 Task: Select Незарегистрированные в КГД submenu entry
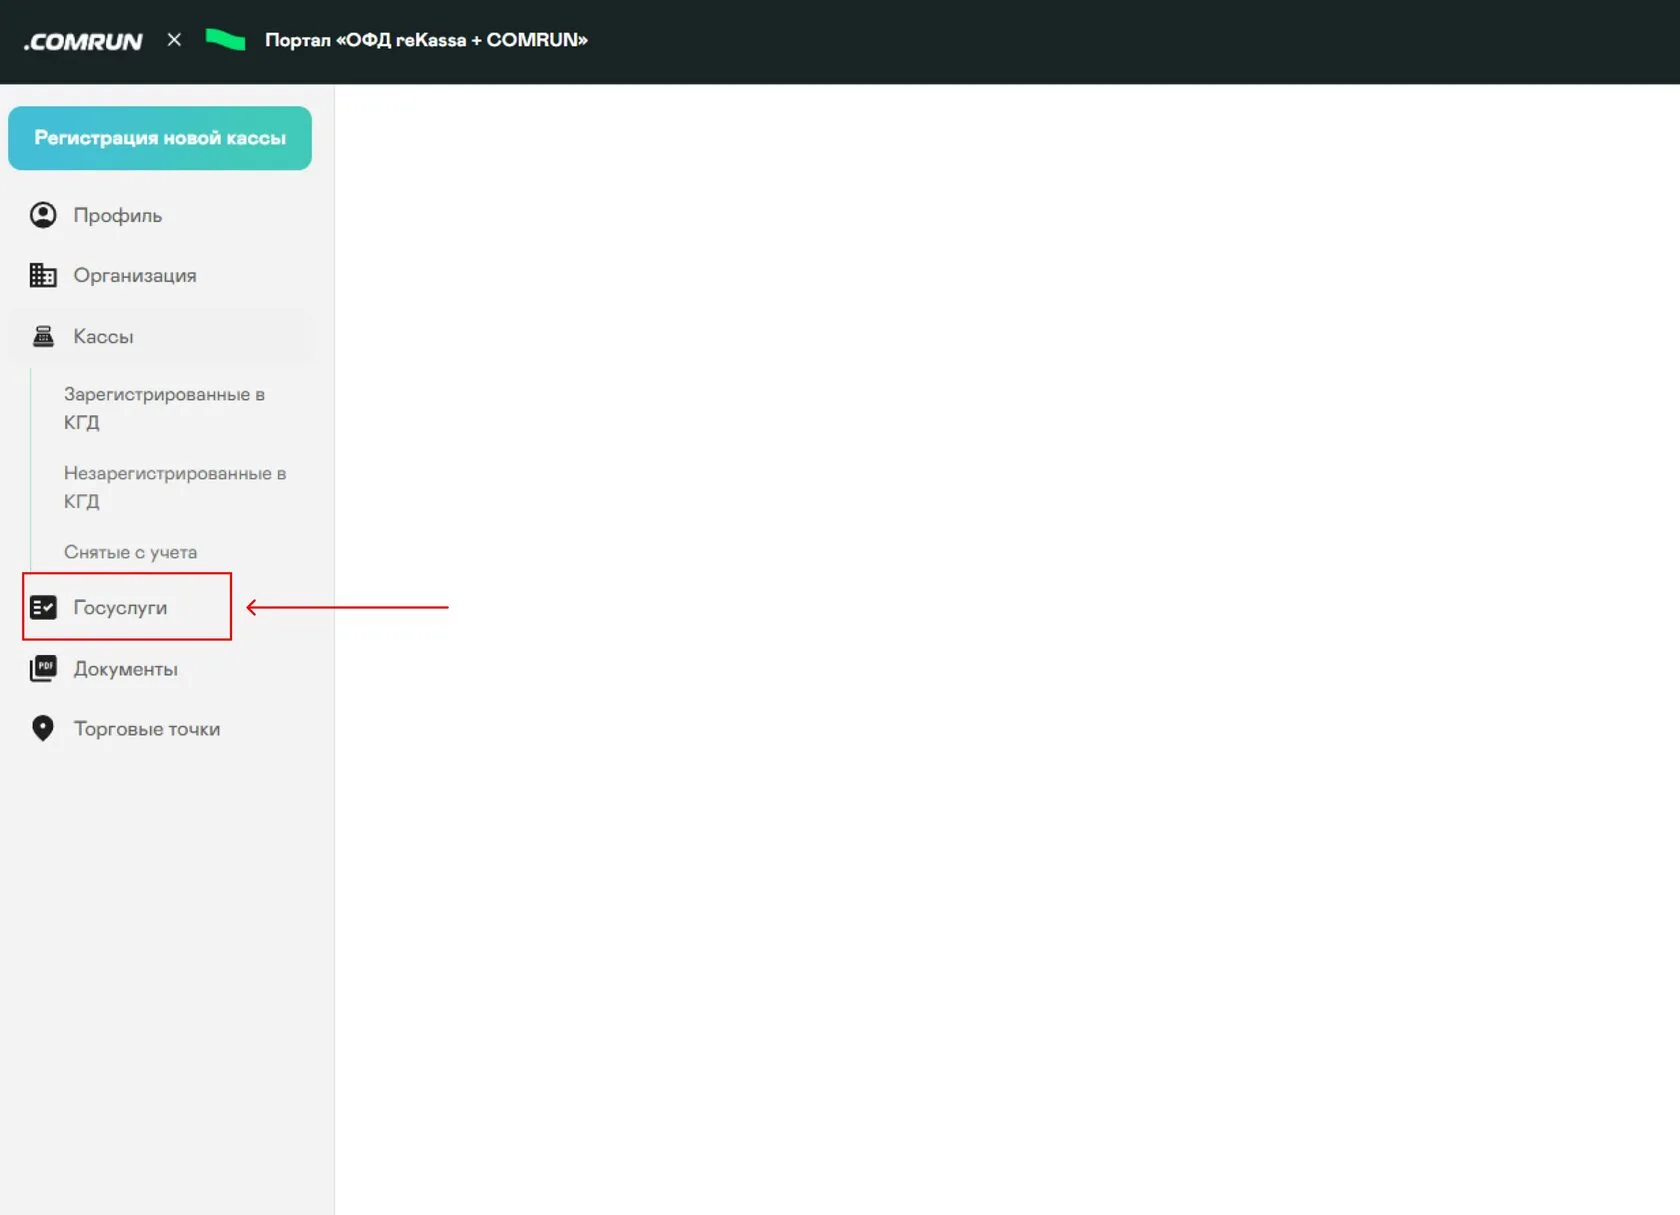click(x=175, y=487)
